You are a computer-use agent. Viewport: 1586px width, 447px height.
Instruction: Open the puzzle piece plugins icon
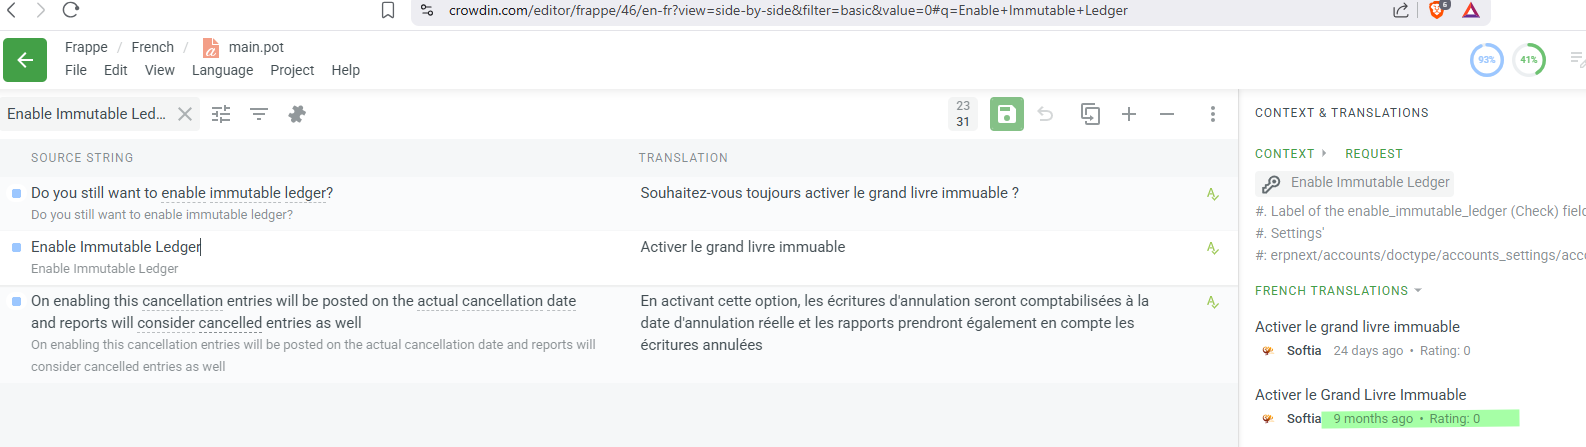coord(297,114)
